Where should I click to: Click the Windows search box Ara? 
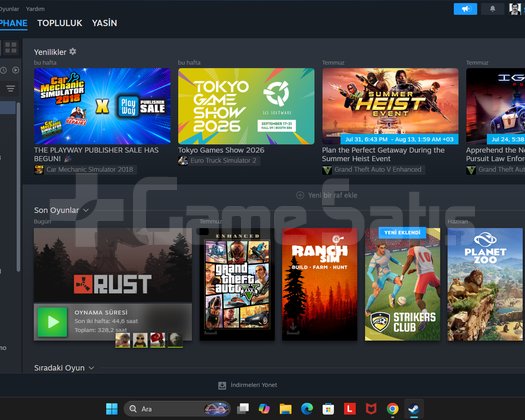click(177, 409)
